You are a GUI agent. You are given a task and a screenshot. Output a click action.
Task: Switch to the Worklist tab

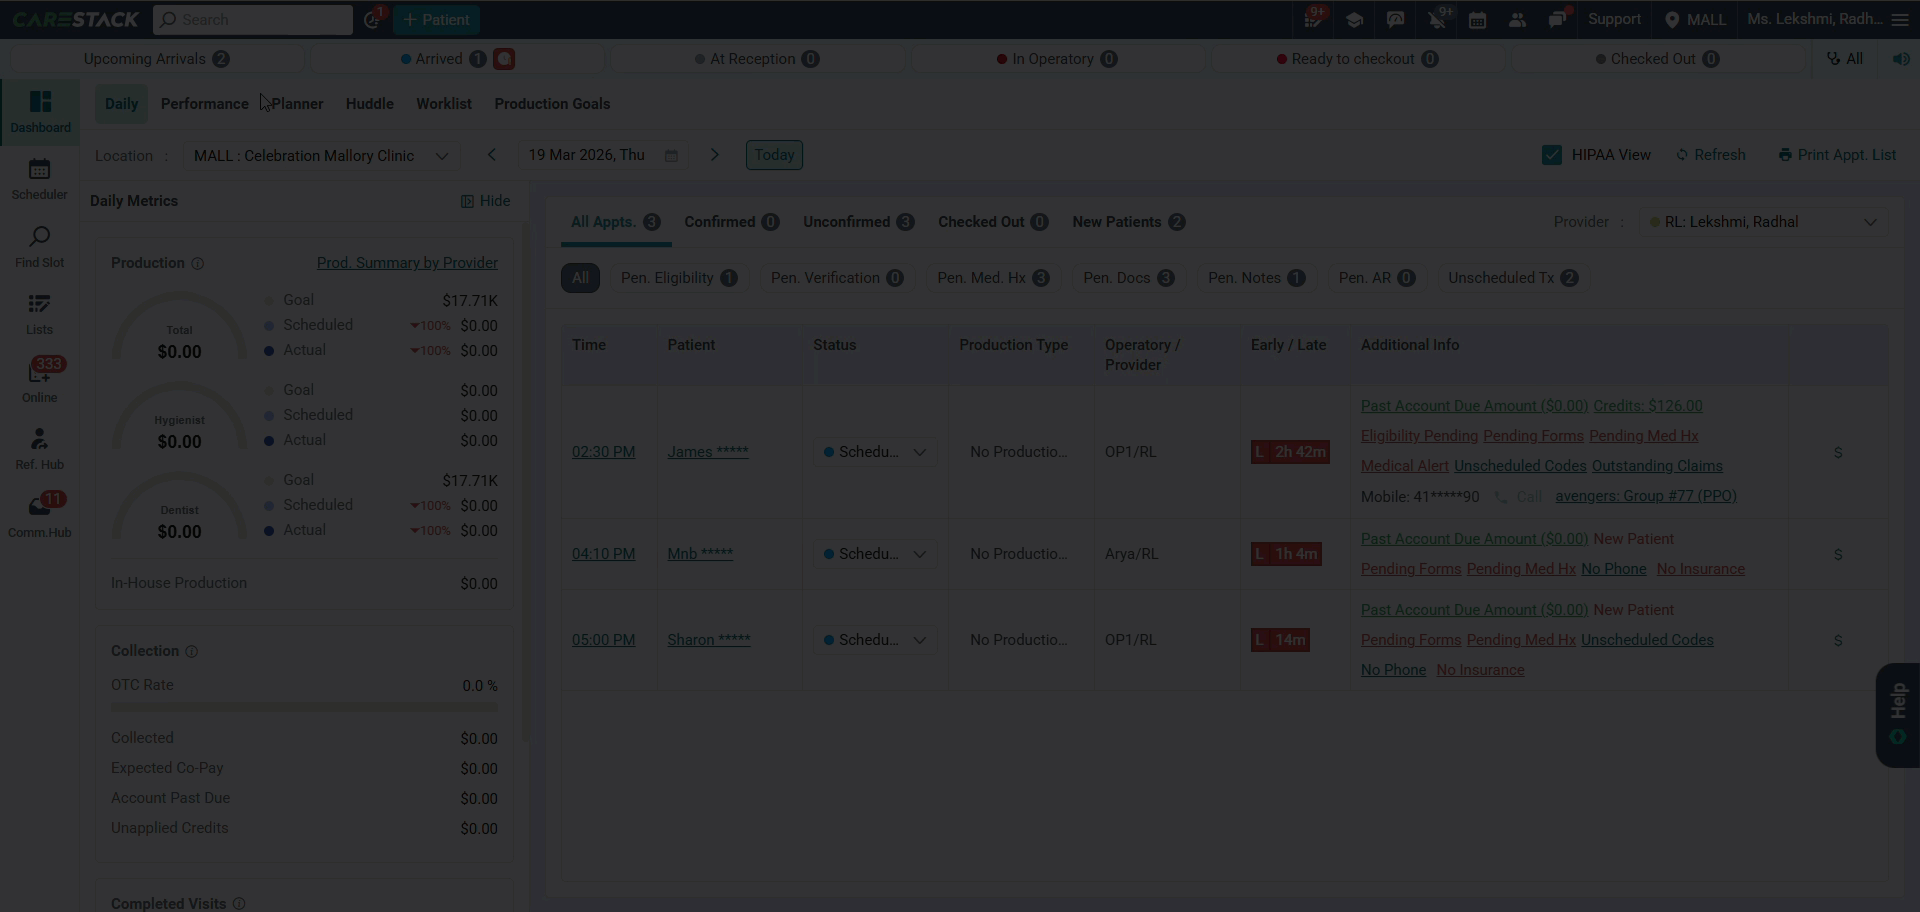444,104
